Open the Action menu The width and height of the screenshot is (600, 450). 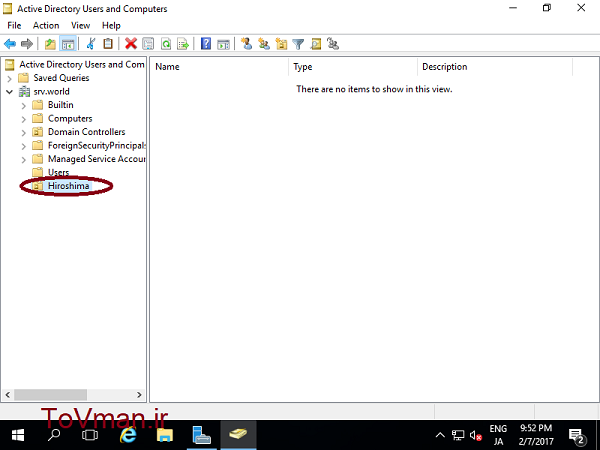pos(46,26)
